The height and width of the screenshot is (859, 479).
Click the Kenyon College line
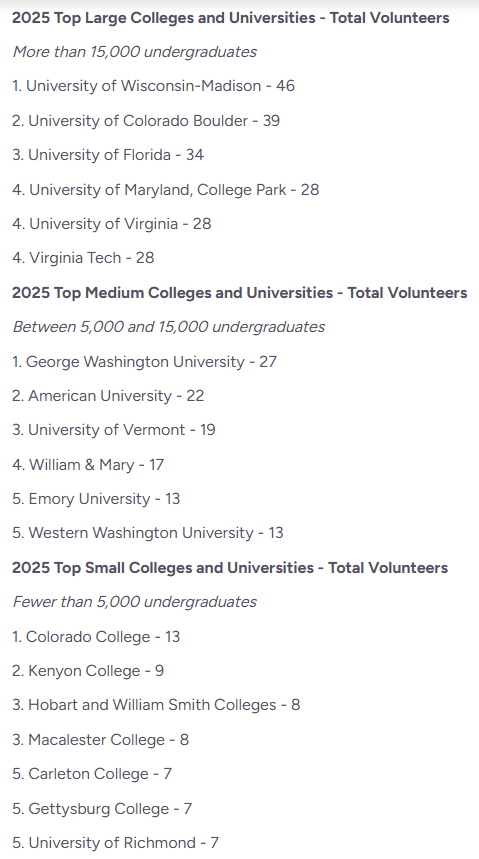tap(88, 671)
